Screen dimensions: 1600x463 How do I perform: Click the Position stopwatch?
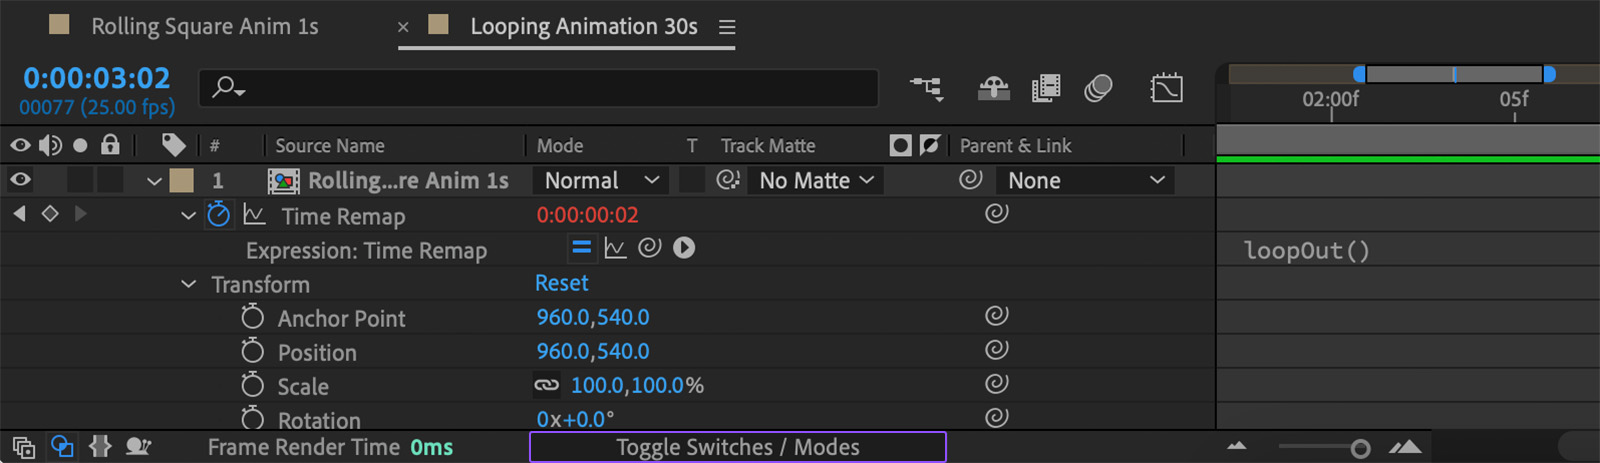coord(253,352)
